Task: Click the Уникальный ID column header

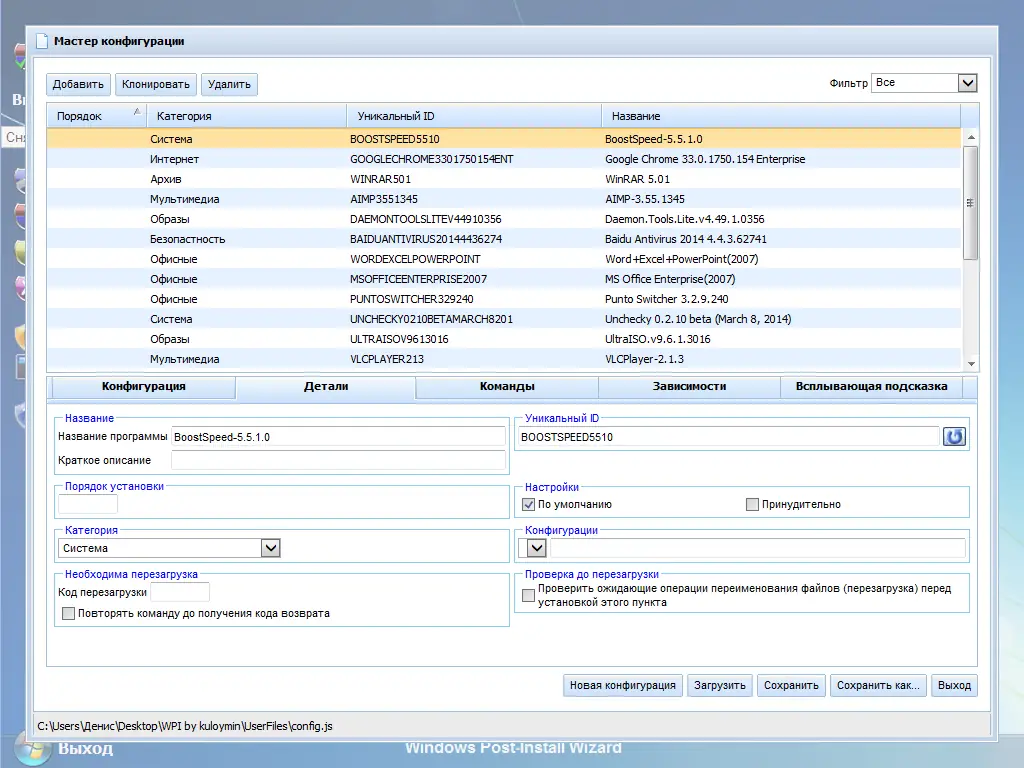Action: point(473,116)
